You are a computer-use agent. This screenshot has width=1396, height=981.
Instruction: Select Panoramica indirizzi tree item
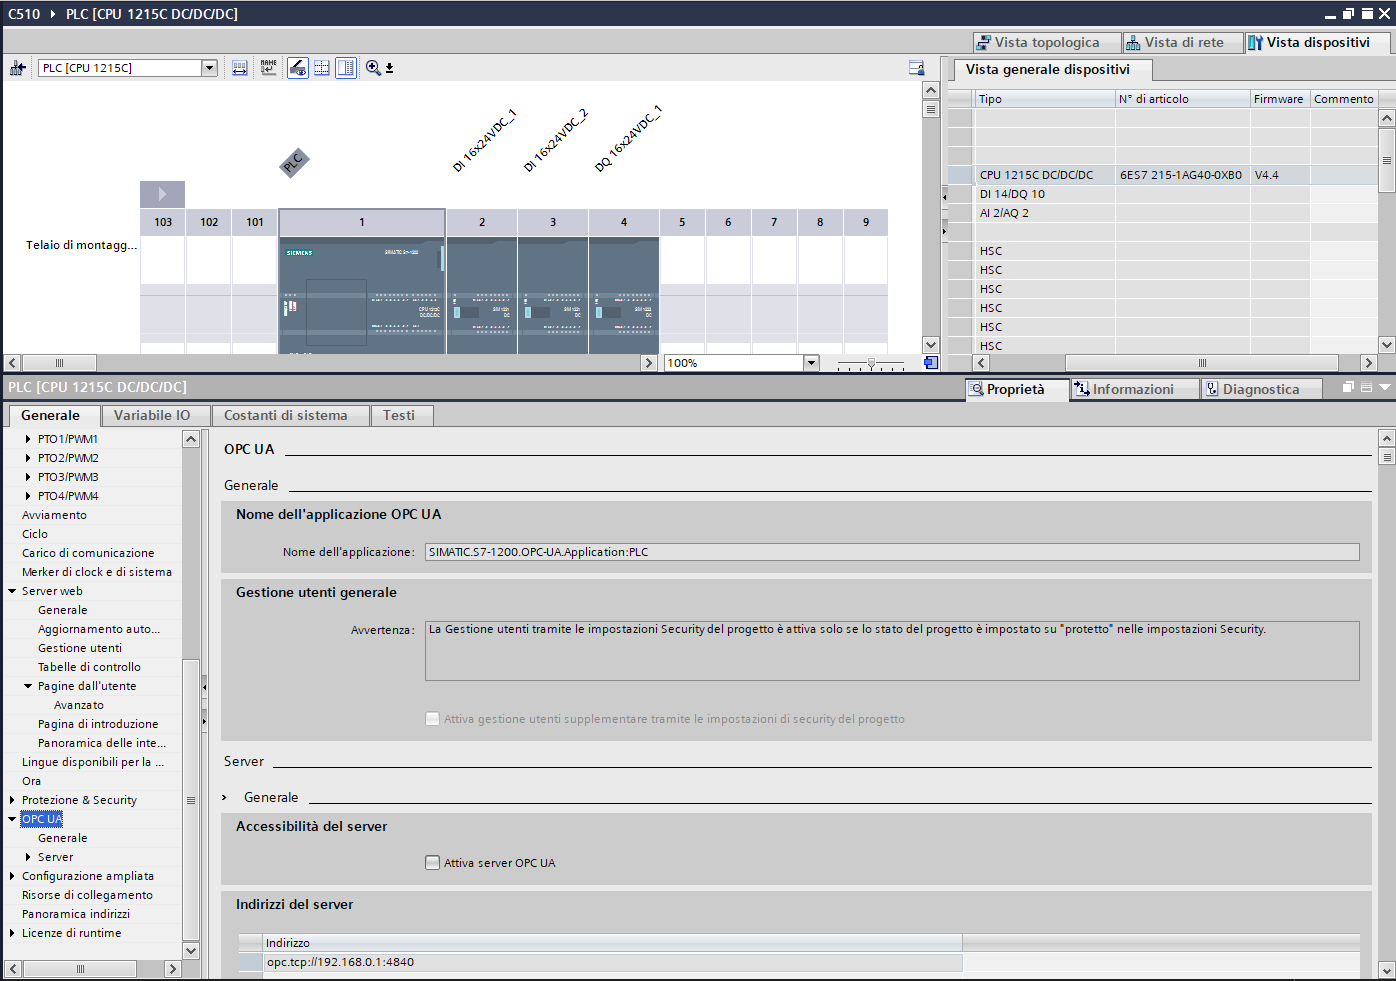(76, 914)
